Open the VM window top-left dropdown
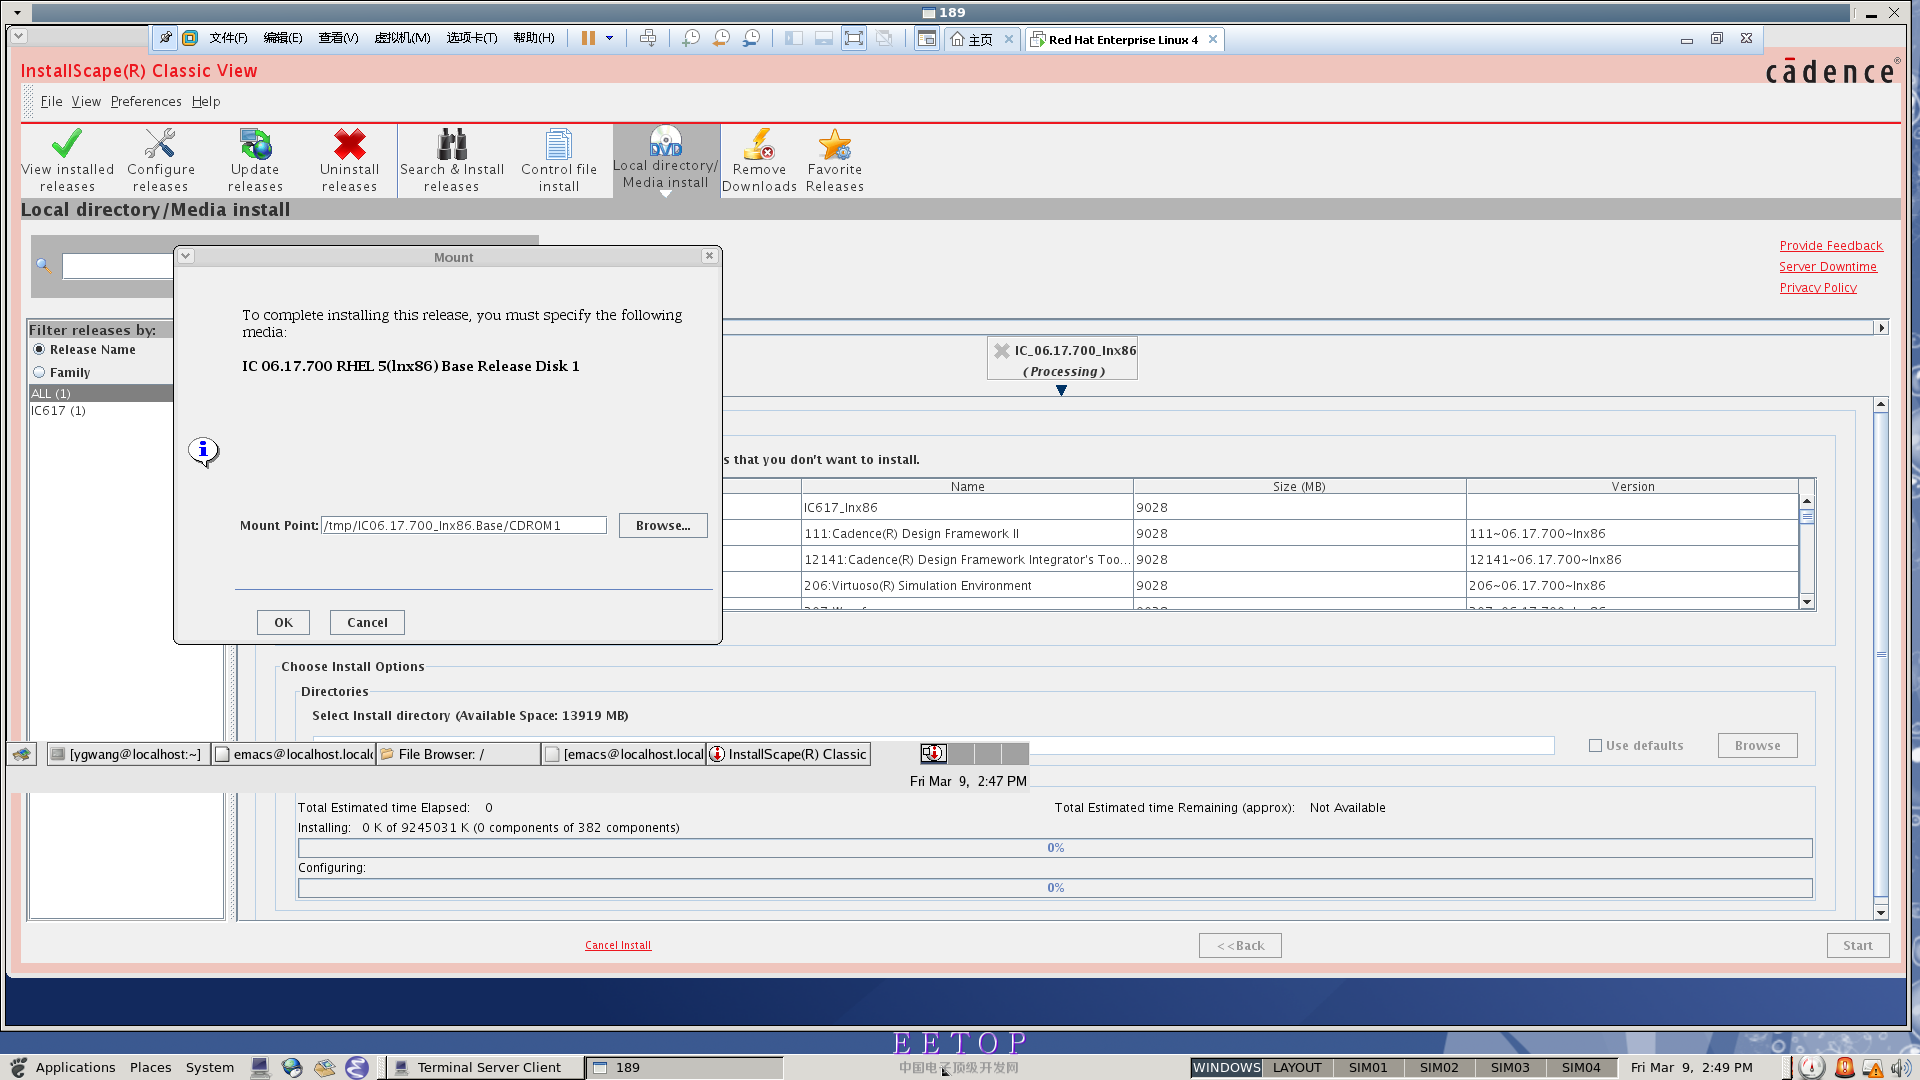The image size is (1920, 1080). tap(19, 36)
